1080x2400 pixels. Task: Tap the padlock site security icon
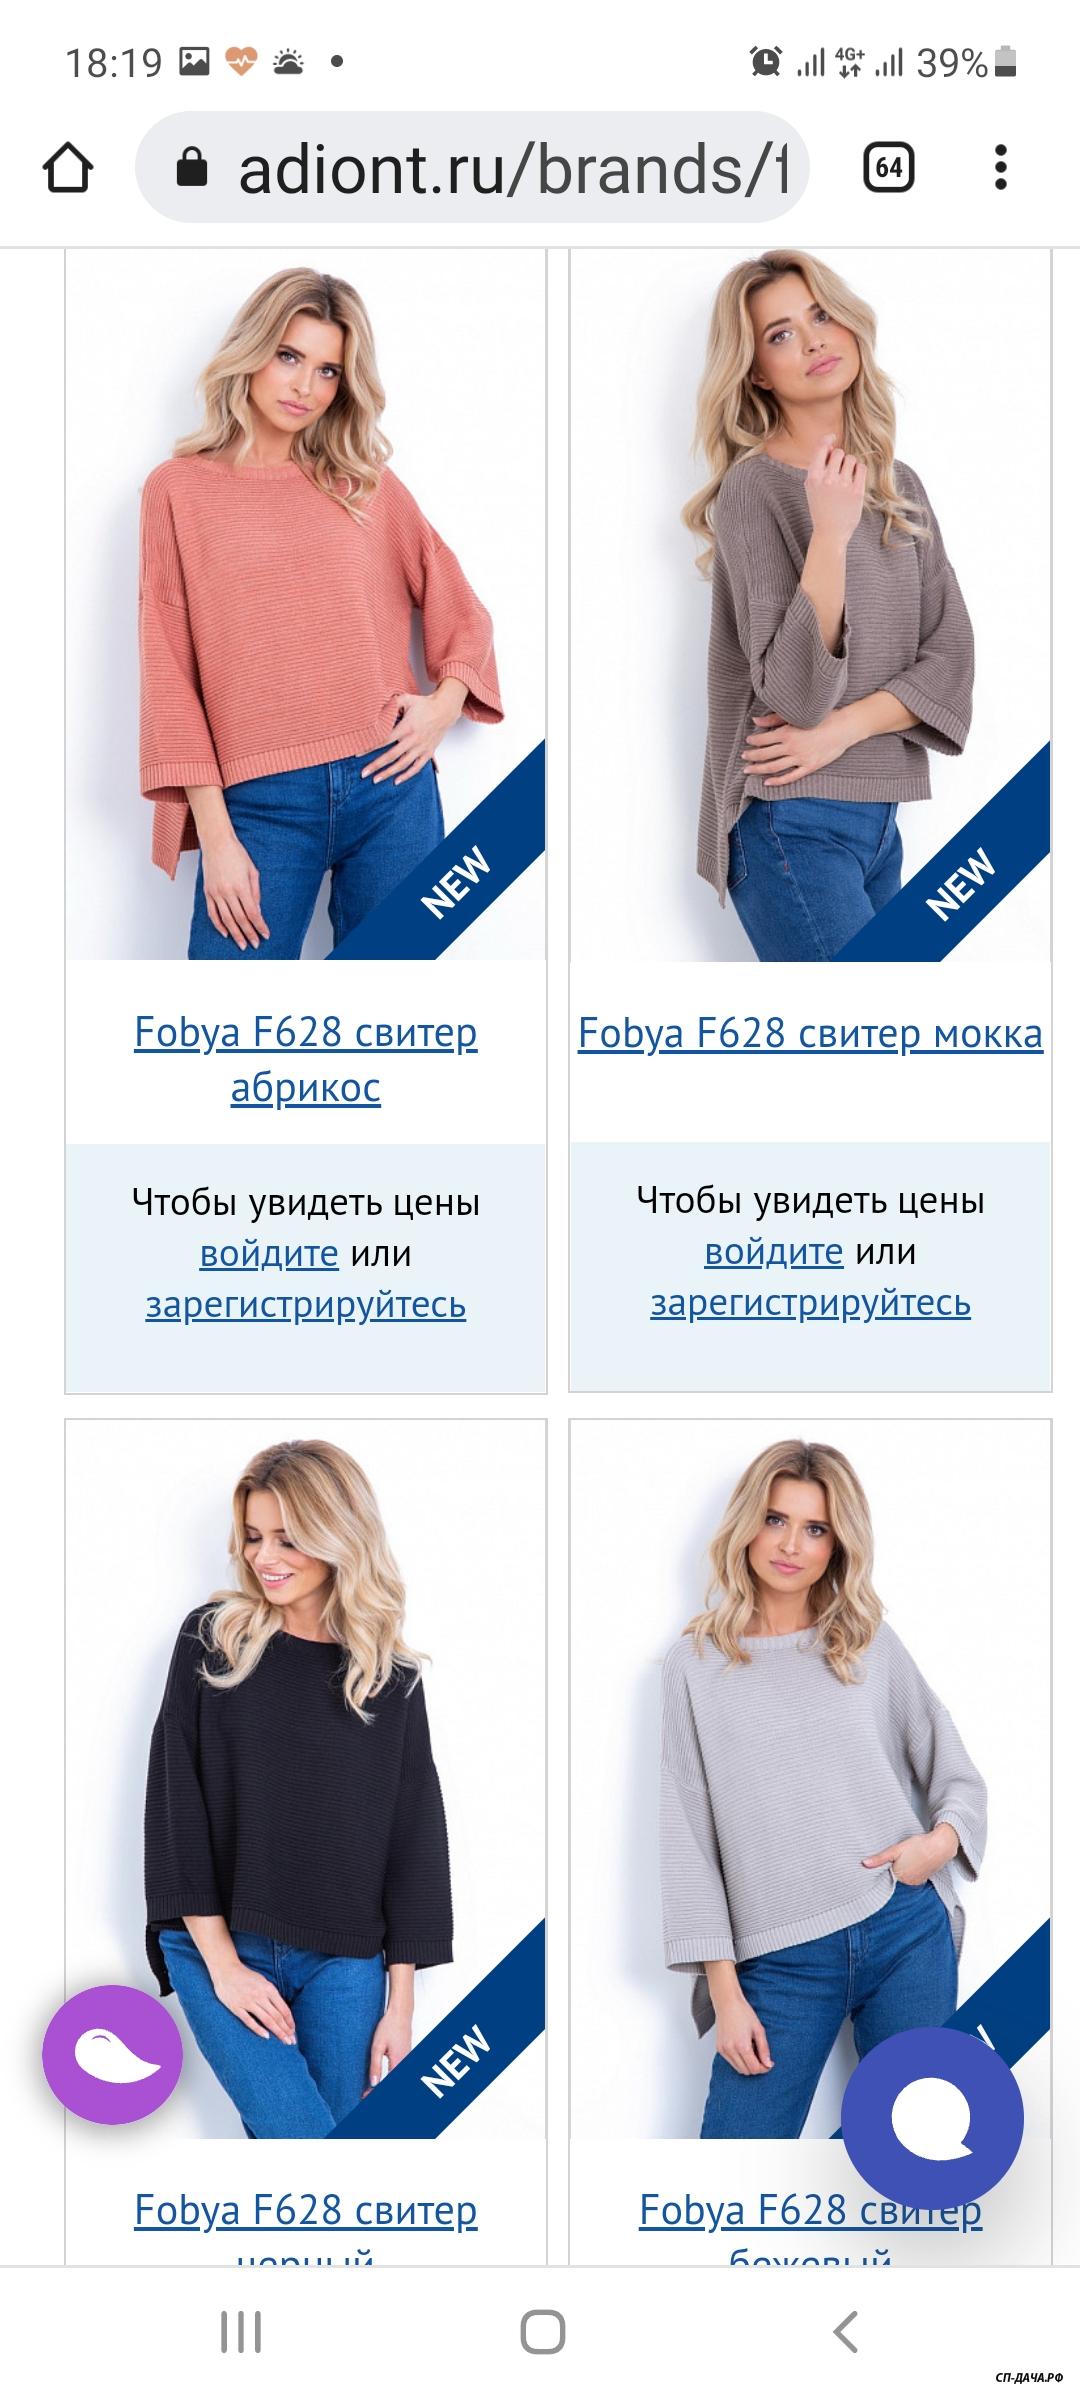pyautogui.click(x=191, y=168)
